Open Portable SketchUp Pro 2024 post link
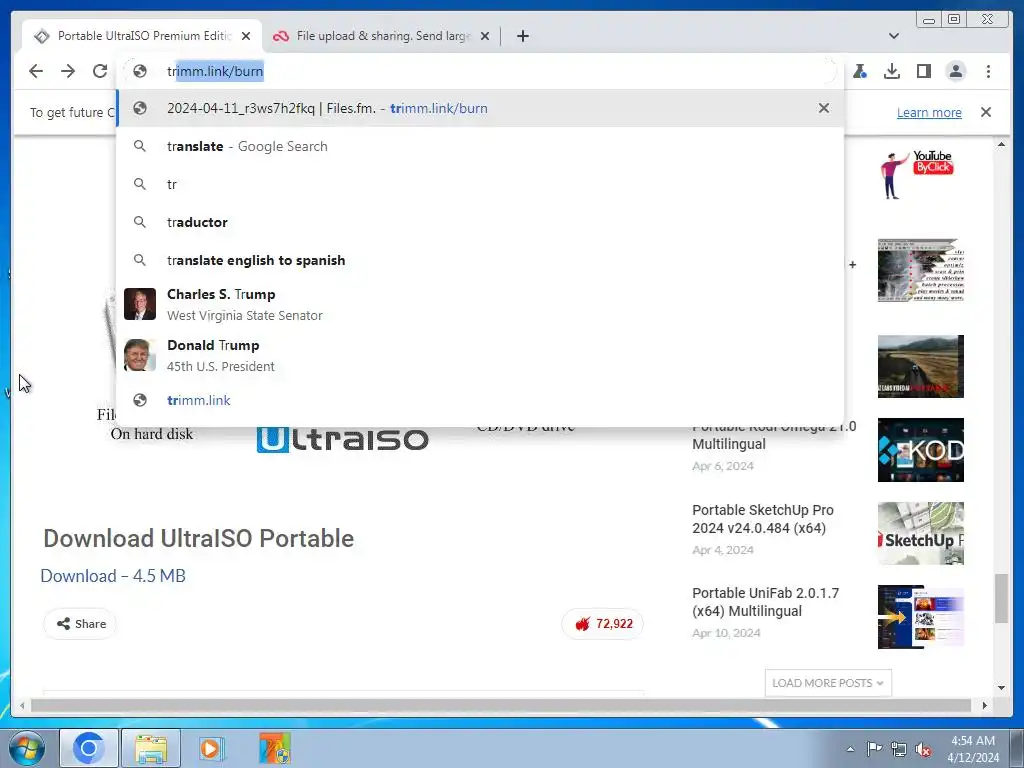1024x768 pixels. tap(763, 519)
